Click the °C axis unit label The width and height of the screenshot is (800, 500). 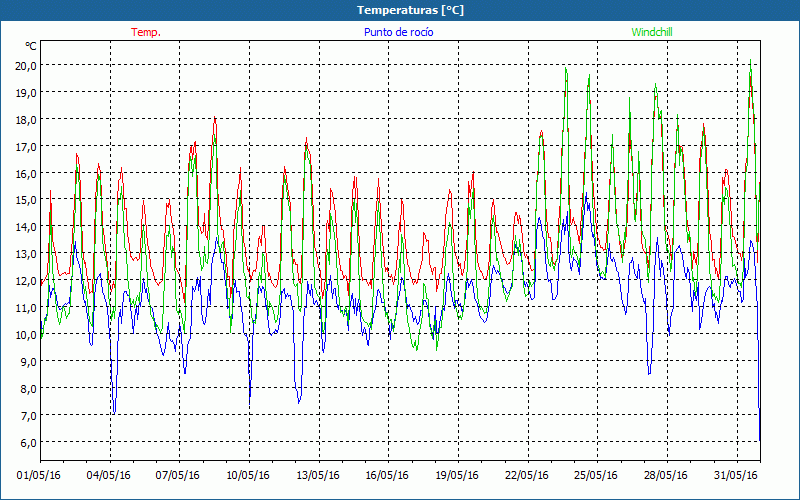(x=31, y=46)
